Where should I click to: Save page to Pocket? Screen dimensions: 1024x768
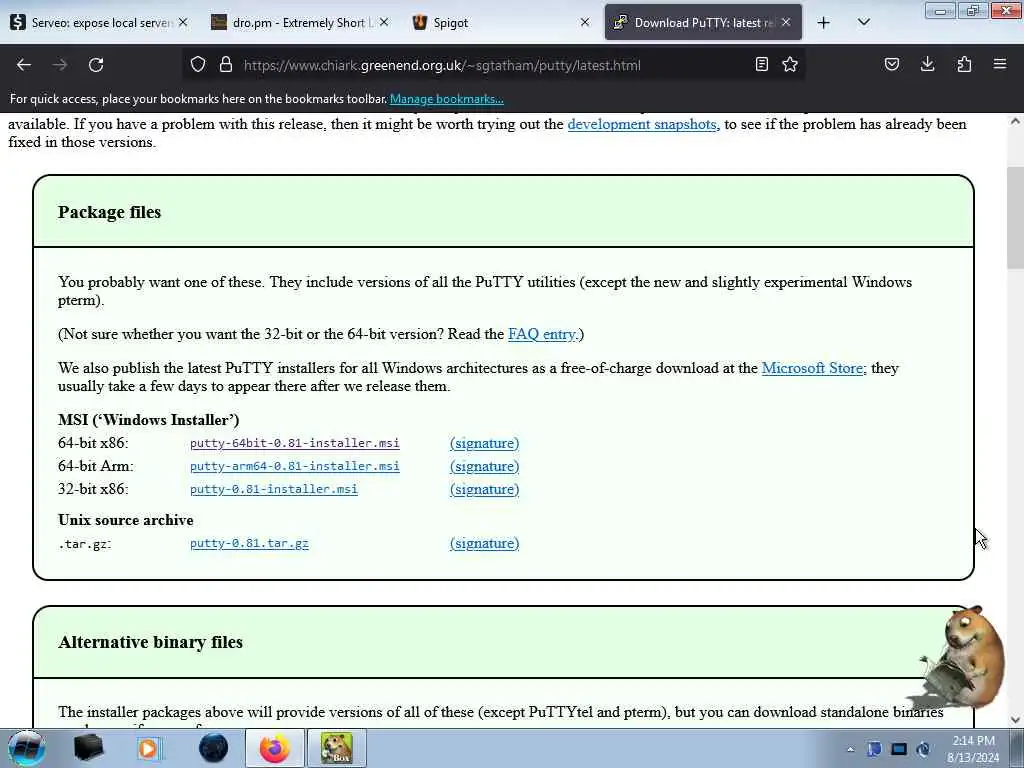pyautogui.click(x=892, y=65)
